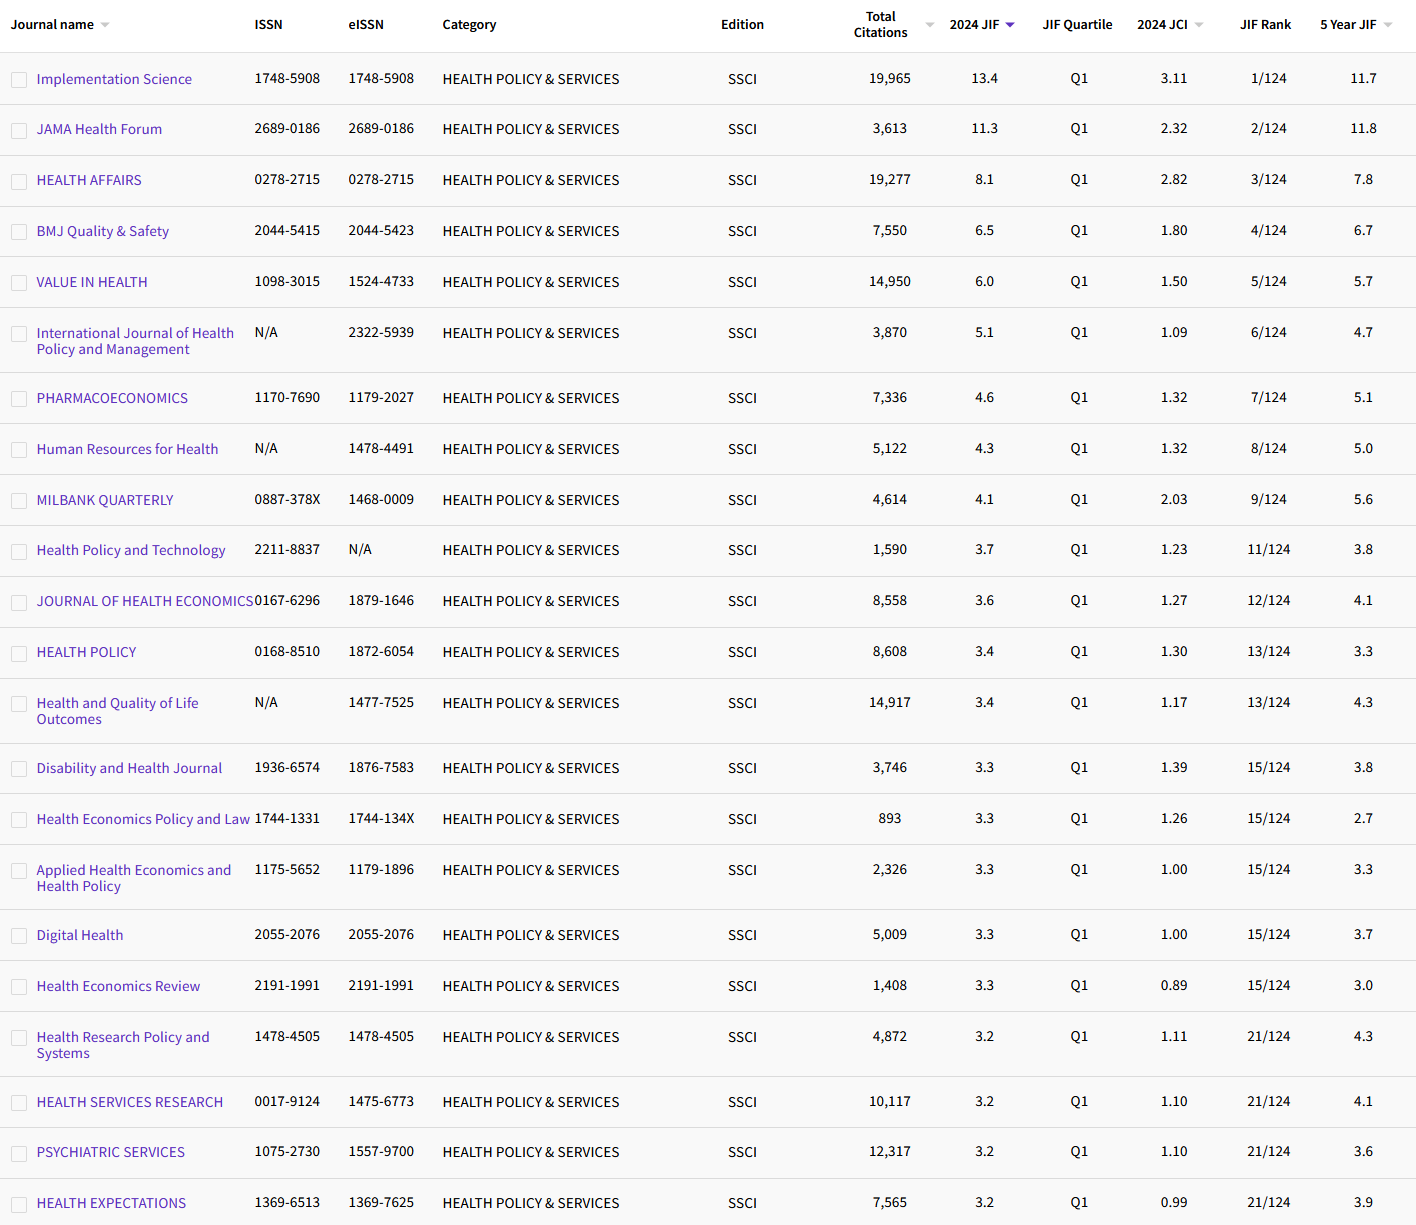Open HEALTH AFFAIRS journal page
The height and width of the screenshot is (1225, 1416).
(x=89, y=180)
